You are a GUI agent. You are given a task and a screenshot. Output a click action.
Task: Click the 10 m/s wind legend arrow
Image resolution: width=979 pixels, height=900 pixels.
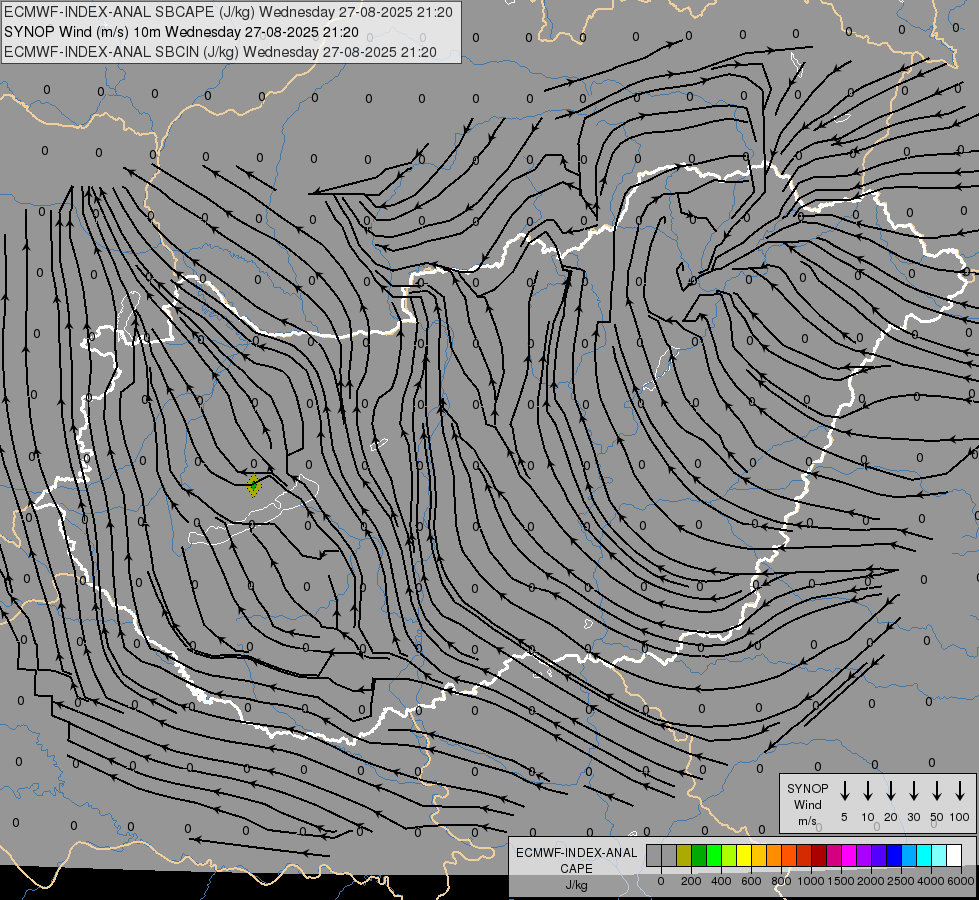pyautogui.click(x=868, y=791)
